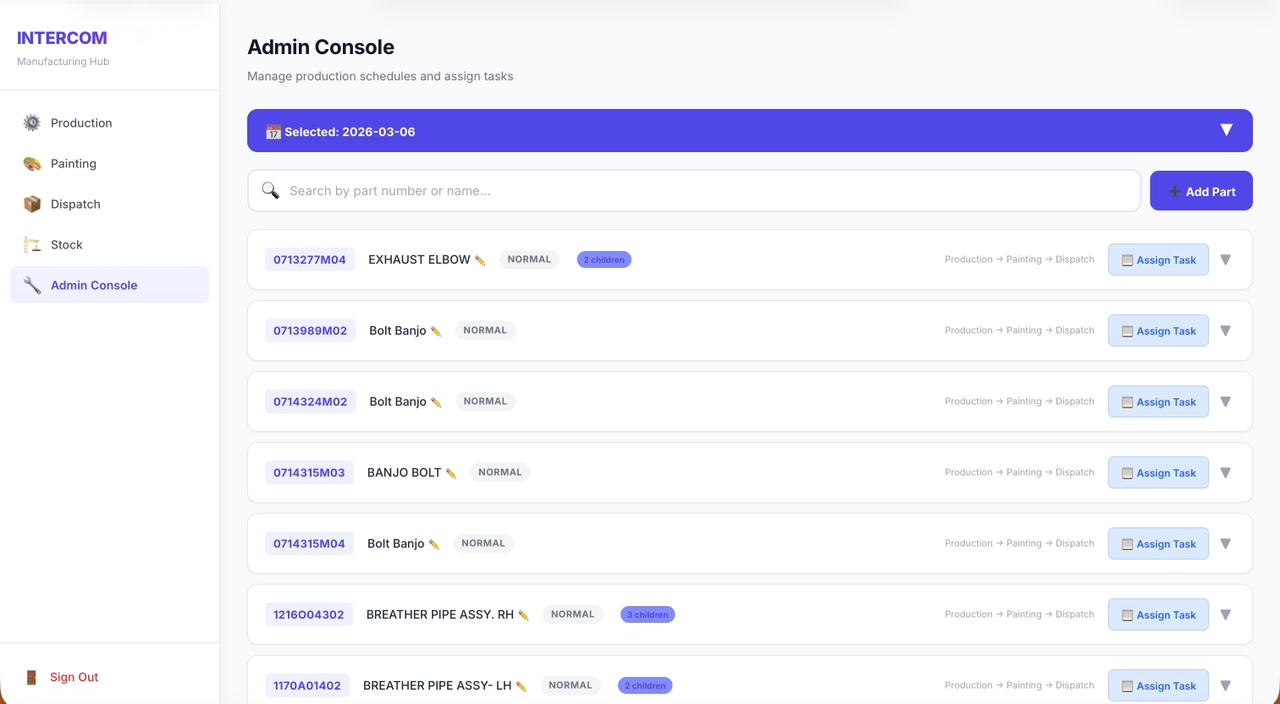Click calendar icon in selected date bar

(273, 132)
